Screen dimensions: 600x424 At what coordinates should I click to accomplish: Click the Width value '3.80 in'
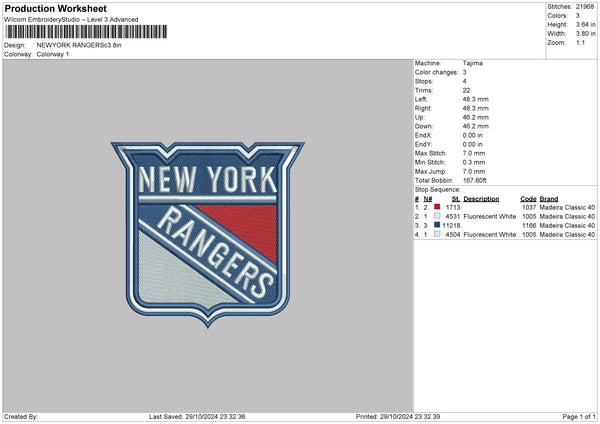pos(585,34)
